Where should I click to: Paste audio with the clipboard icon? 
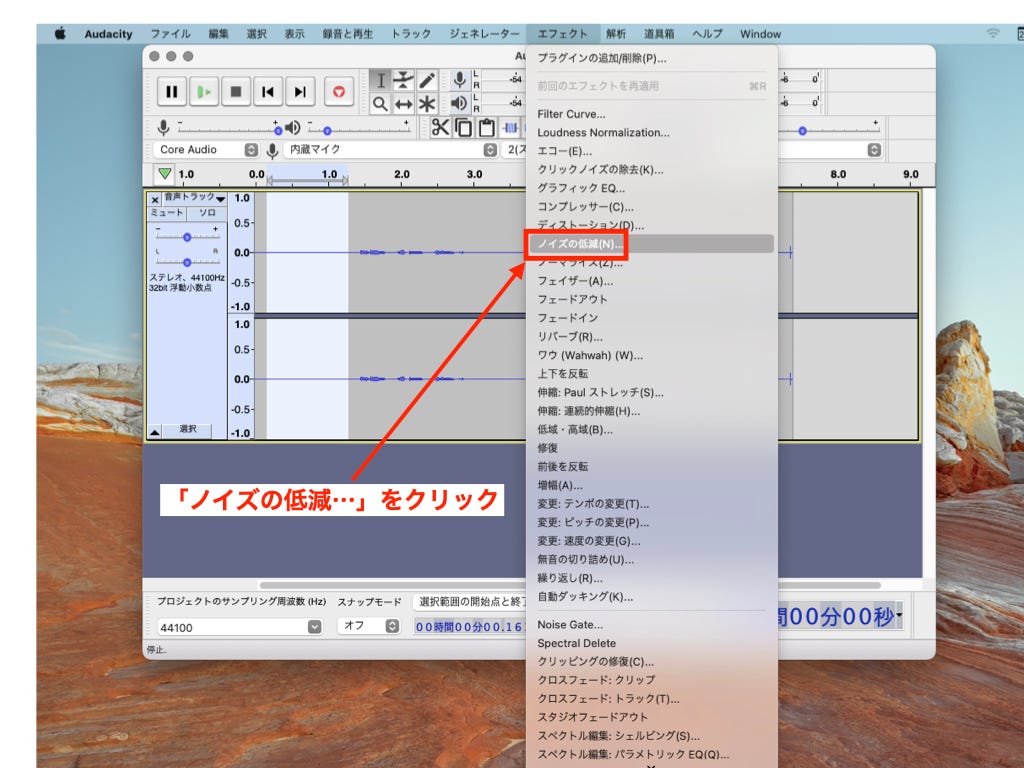(x=487, y=127)
